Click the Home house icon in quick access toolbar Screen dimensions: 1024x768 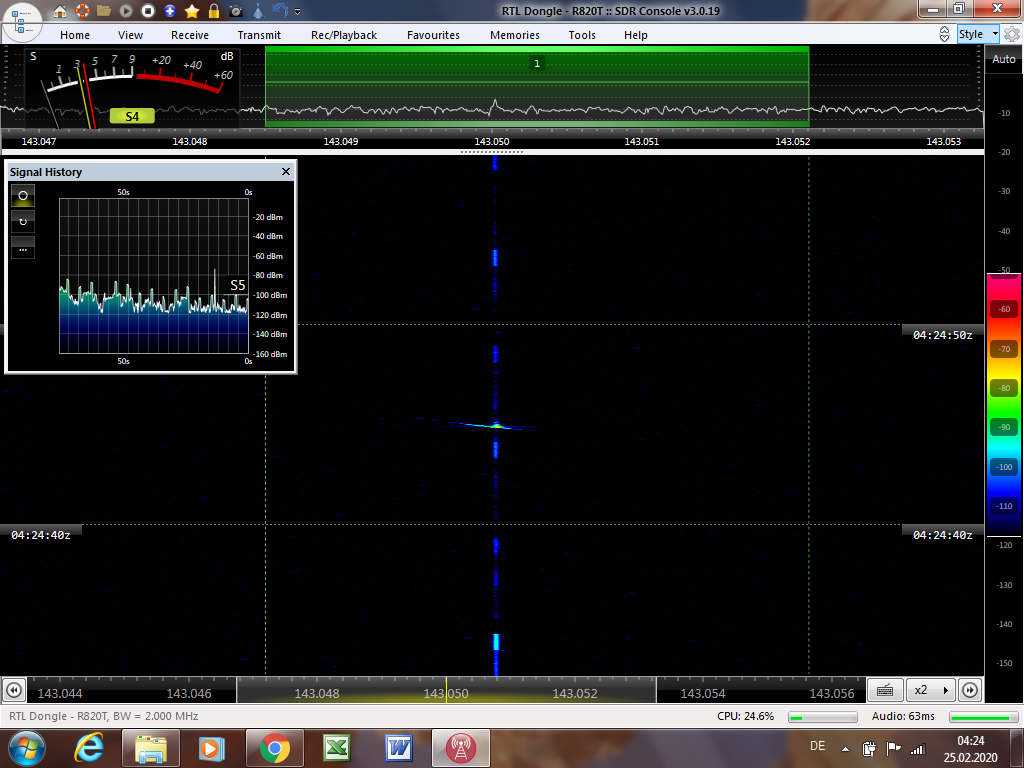pyautogui.click(x=59, y=10)
